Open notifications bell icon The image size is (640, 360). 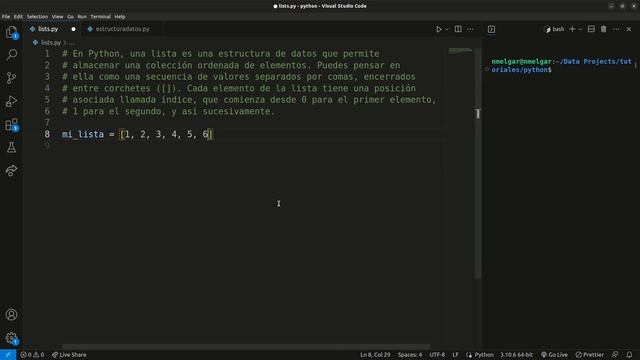[629, 355]
